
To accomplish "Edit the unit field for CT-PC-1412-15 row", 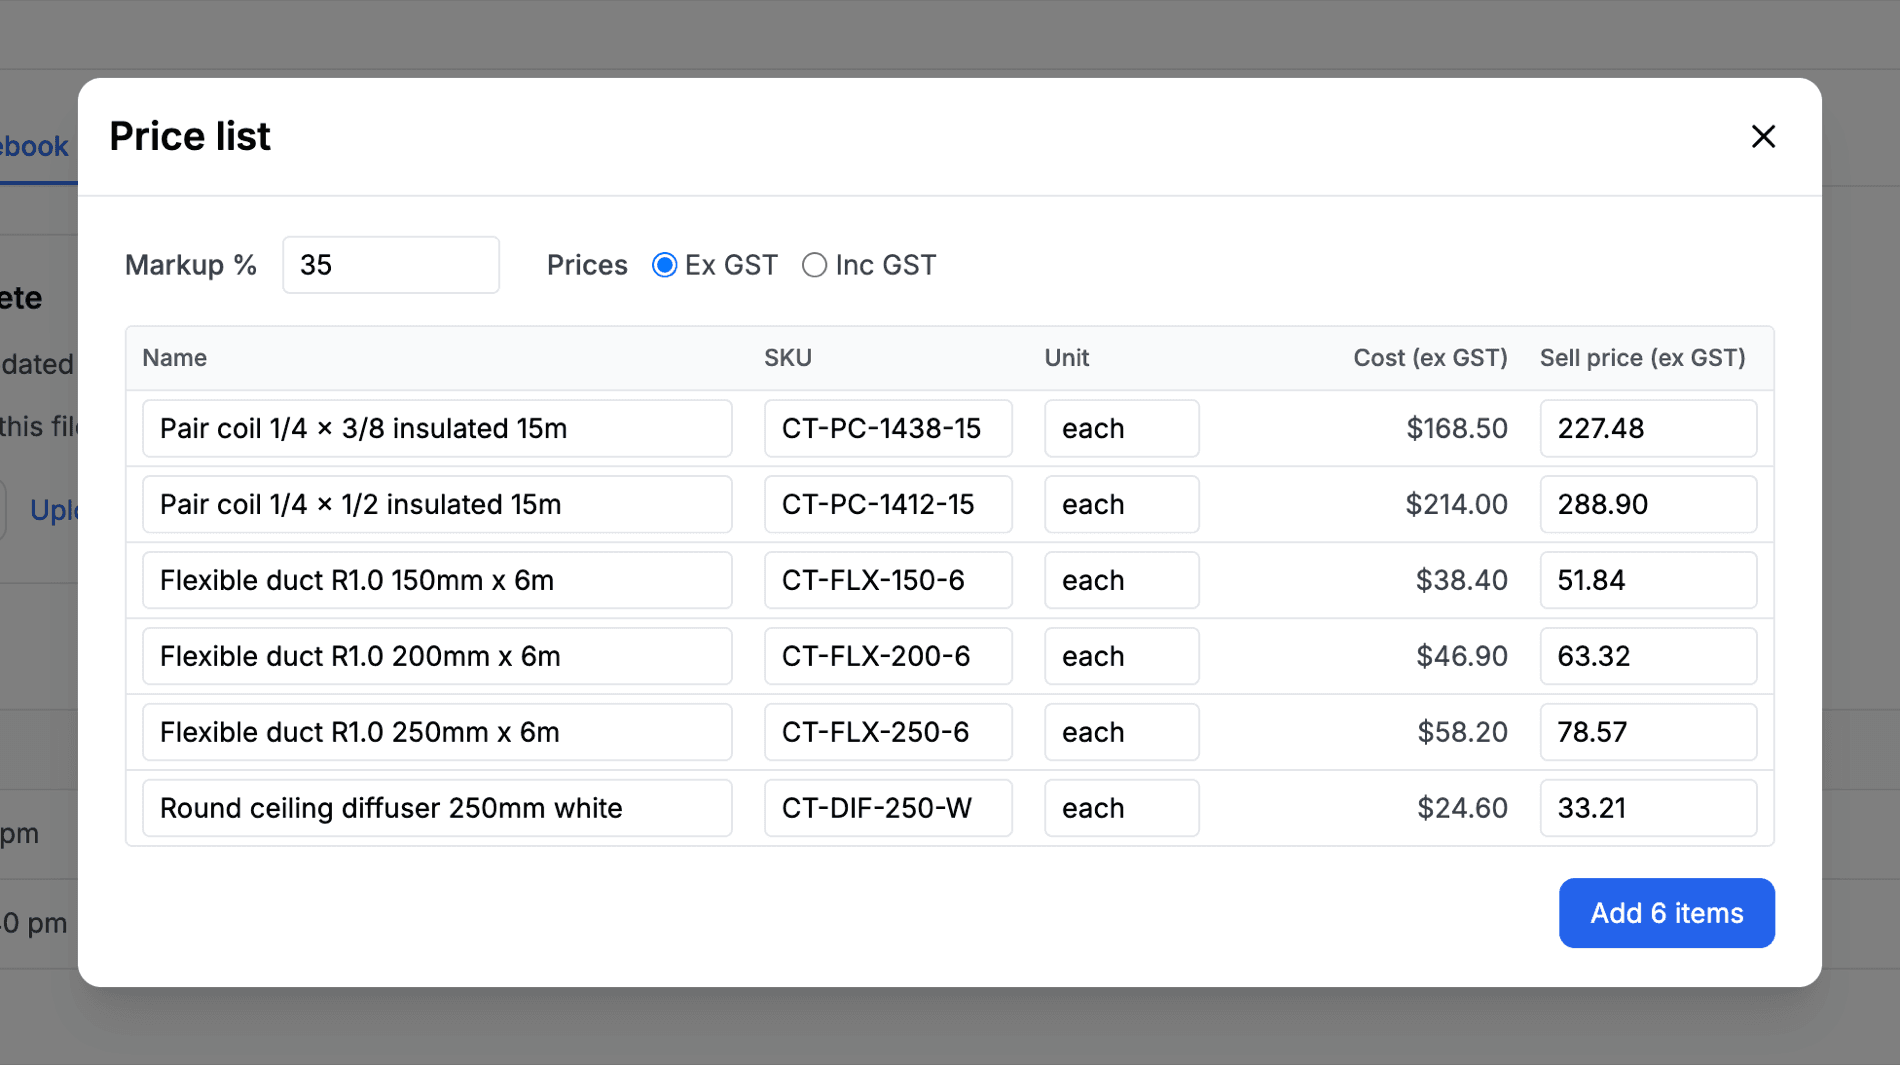I will coord(1122,504).
